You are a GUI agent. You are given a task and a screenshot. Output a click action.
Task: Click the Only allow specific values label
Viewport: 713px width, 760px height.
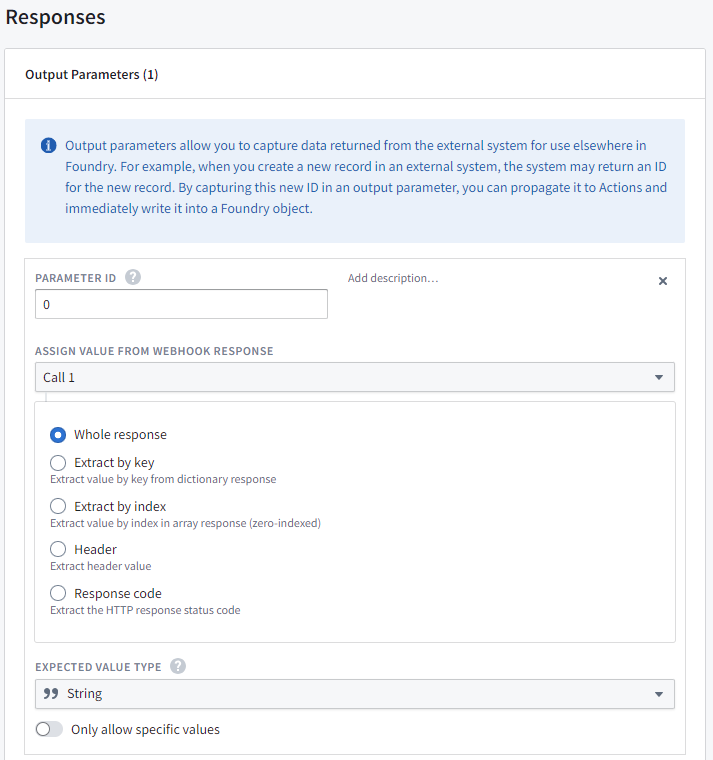pyautogui.click(x=145, y=729)
